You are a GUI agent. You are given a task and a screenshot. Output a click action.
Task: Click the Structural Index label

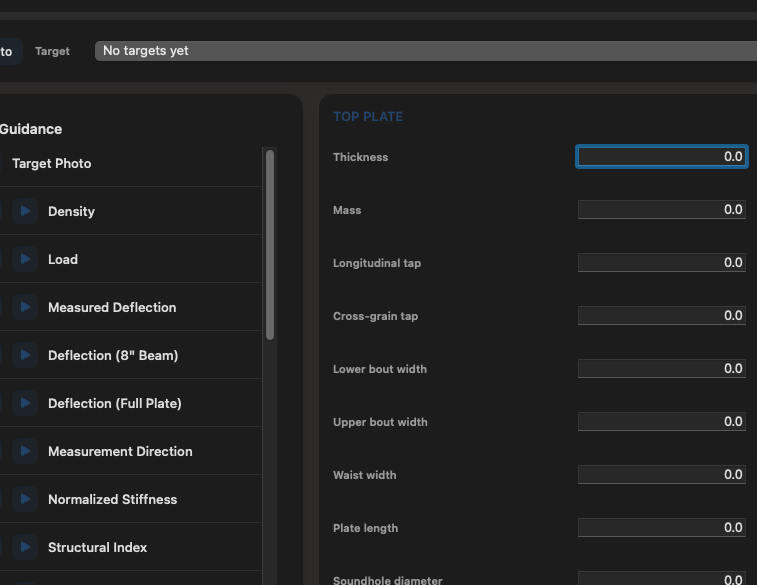pyautogui.click(x=98, y=547)
